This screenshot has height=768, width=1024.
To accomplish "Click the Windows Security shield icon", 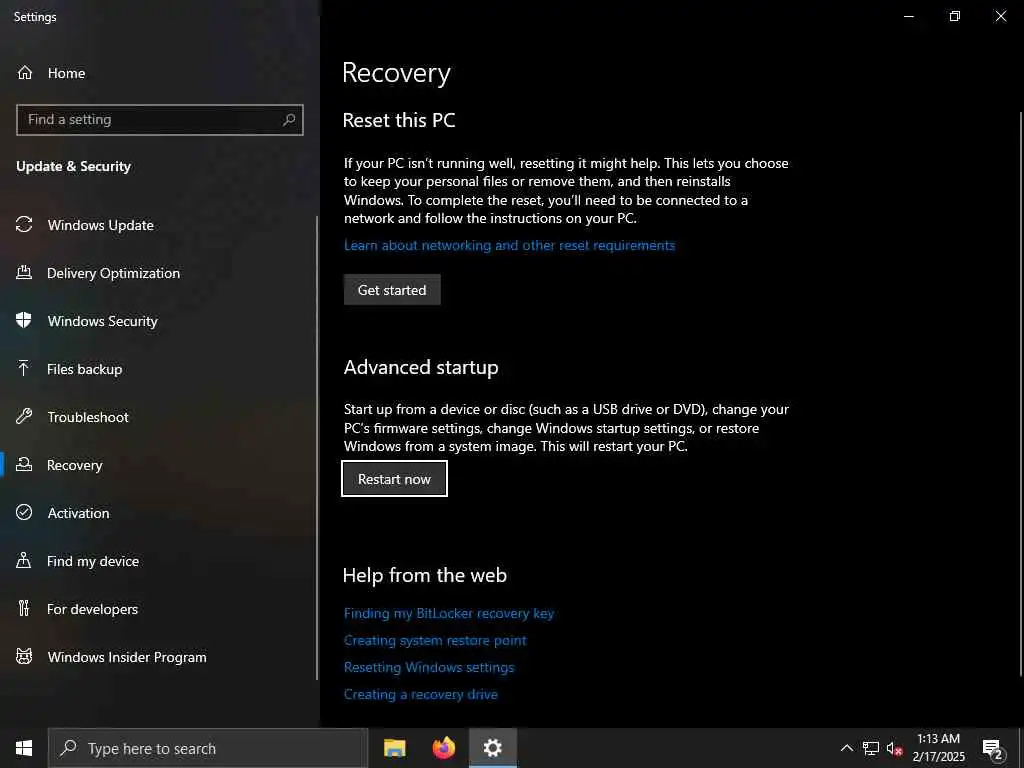I will [x=24, y=321].
